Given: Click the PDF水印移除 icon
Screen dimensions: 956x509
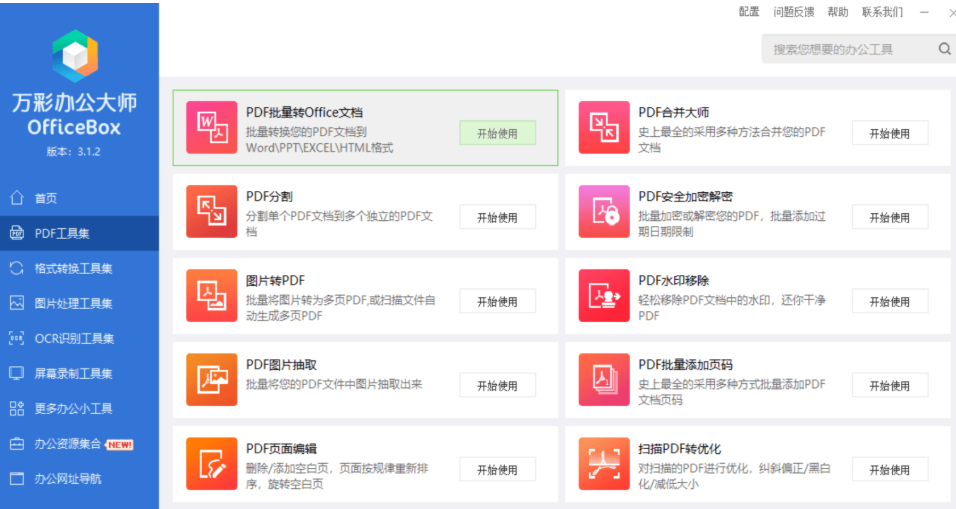Looking at the screenshot, I should click(604, 296).
